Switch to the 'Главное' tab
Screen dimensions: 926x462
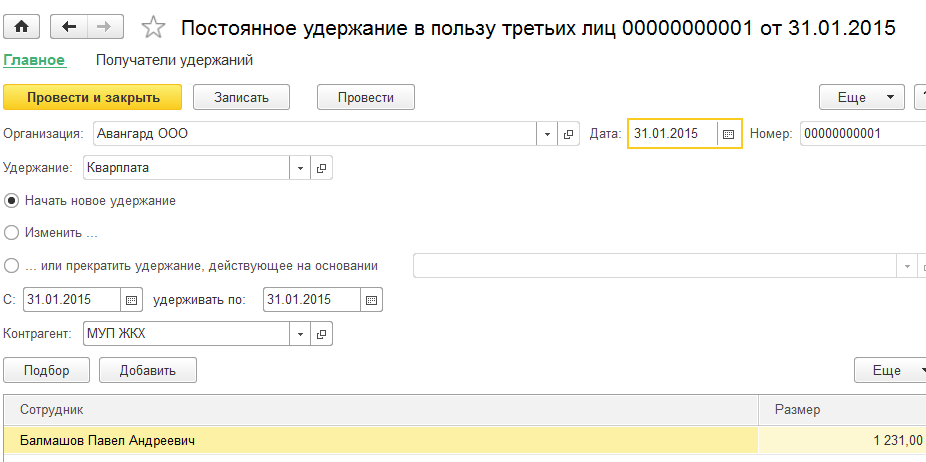34,60
